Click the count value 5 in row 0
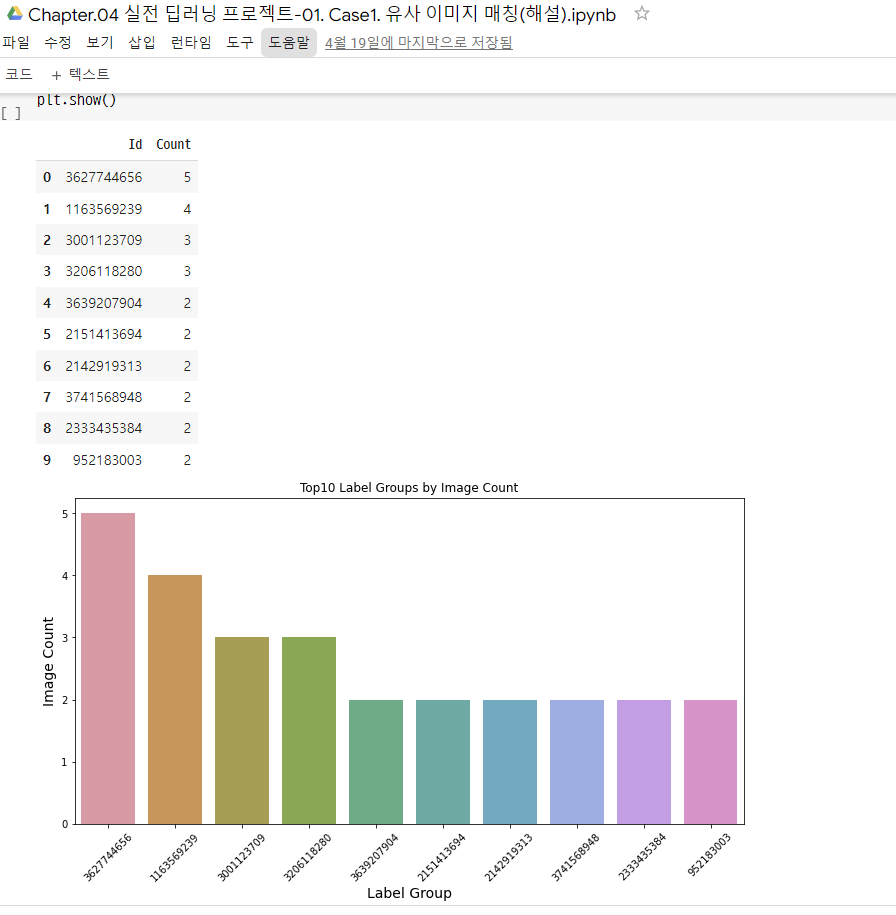The image size is (896, 915). [187, 177]
